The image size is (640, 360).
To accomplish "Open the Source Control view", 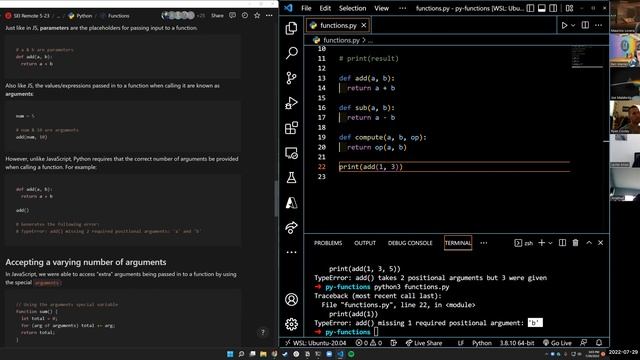I will tap(291, 78).
